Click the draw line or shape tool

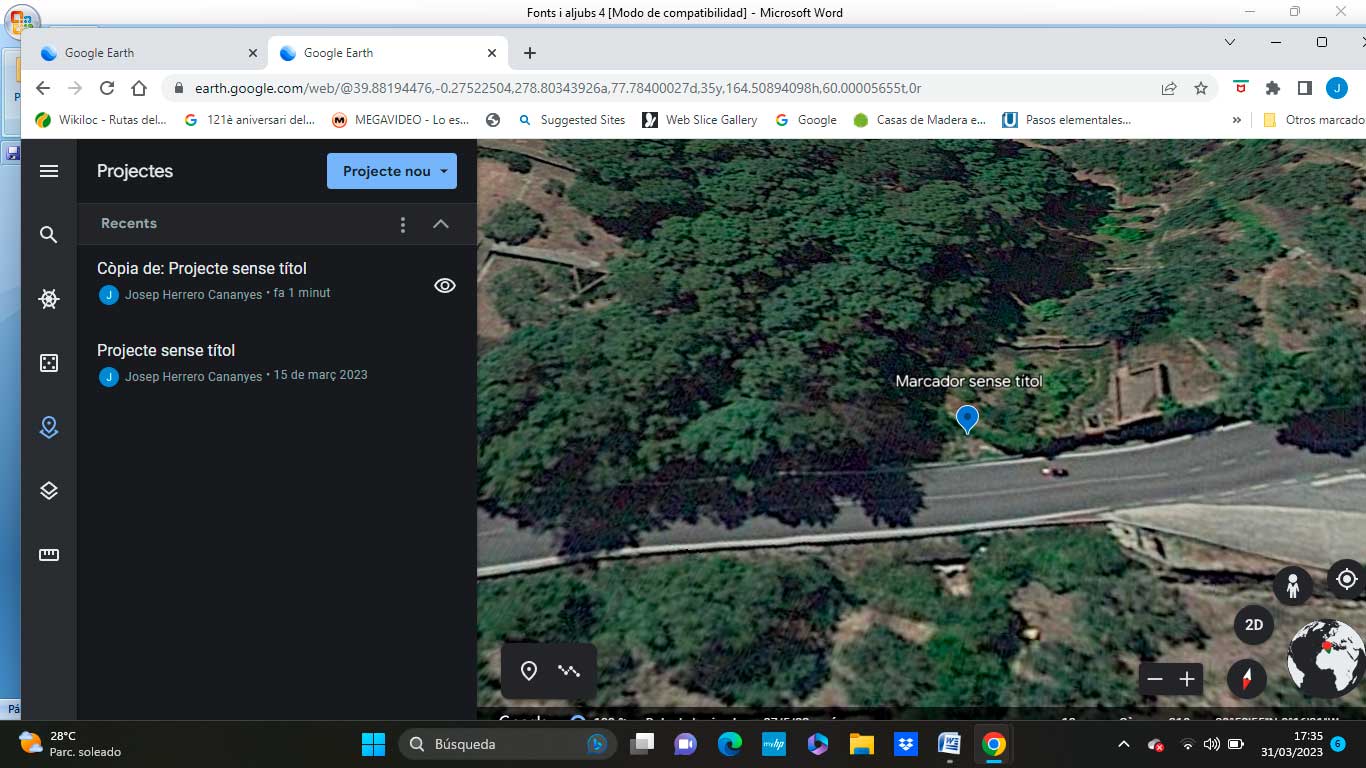pyautogui.click(x=569, y=671)
